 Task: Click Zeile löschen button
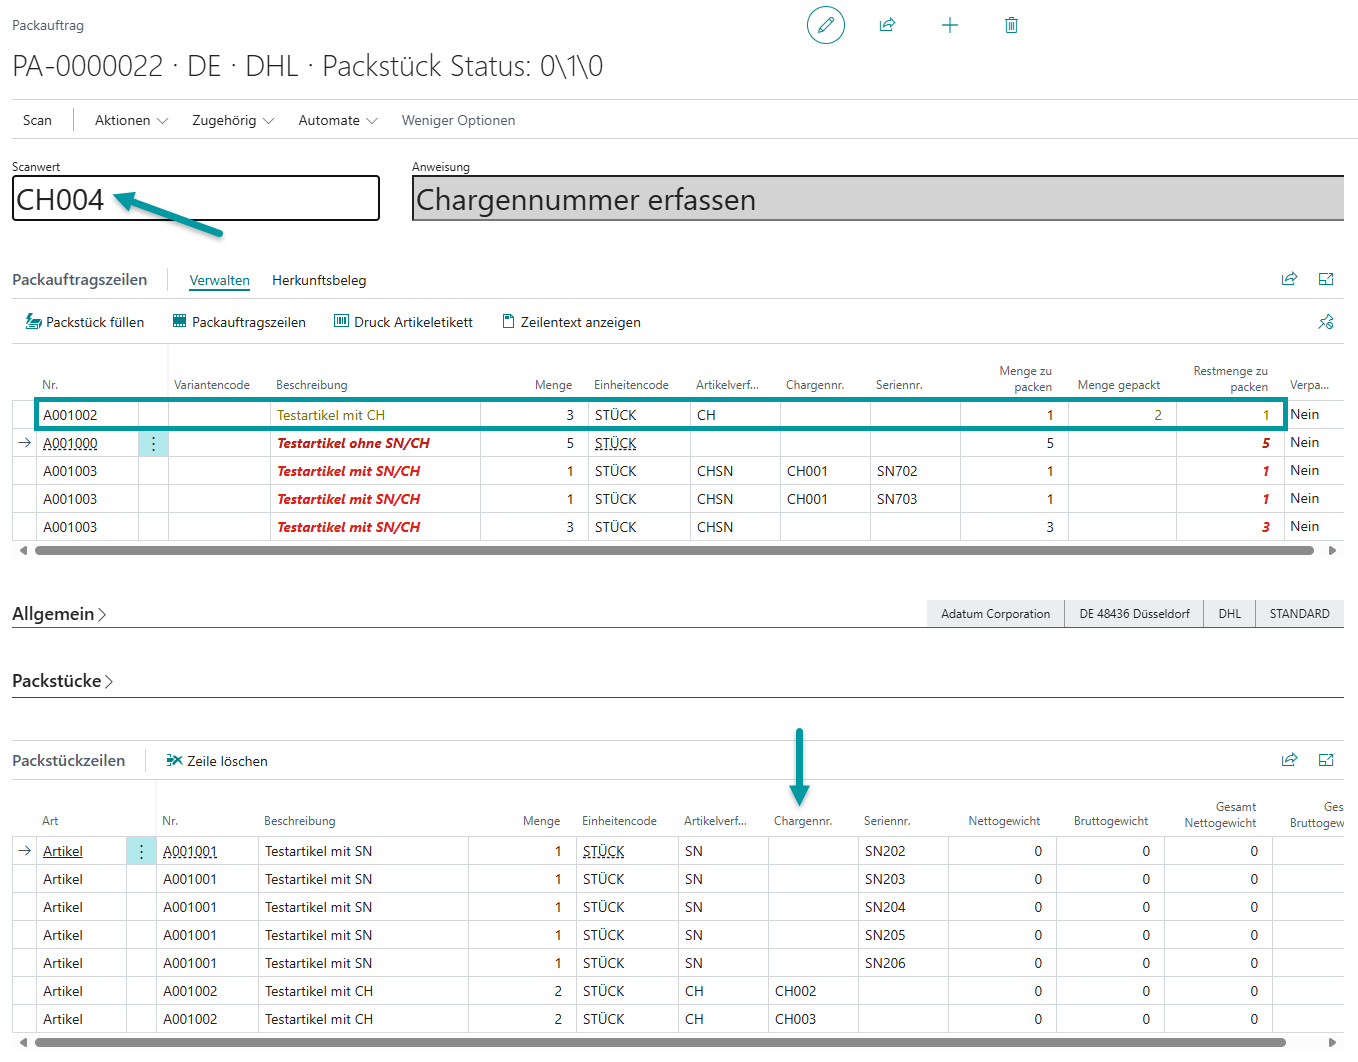tap(217, 761)
